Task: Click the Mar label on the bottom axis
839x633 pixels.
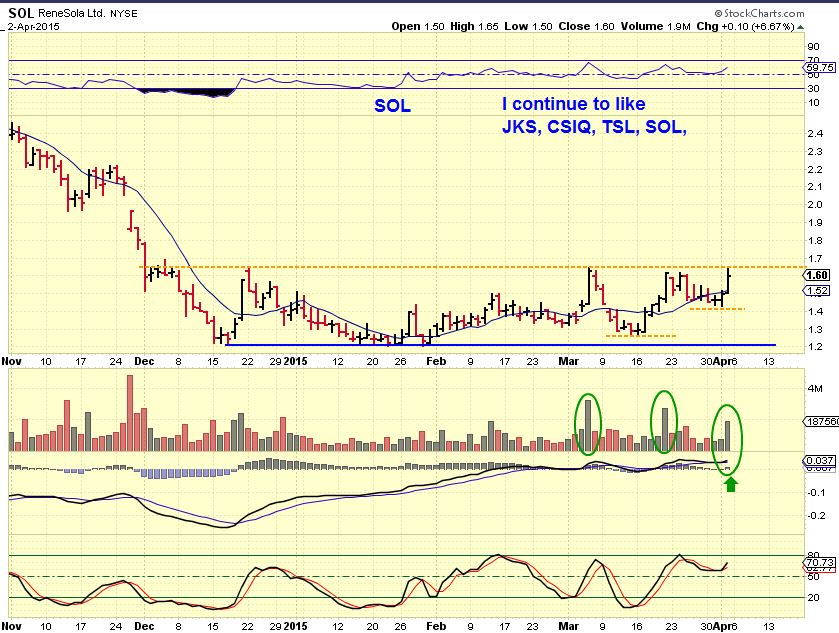Action: tap(568, 626)
